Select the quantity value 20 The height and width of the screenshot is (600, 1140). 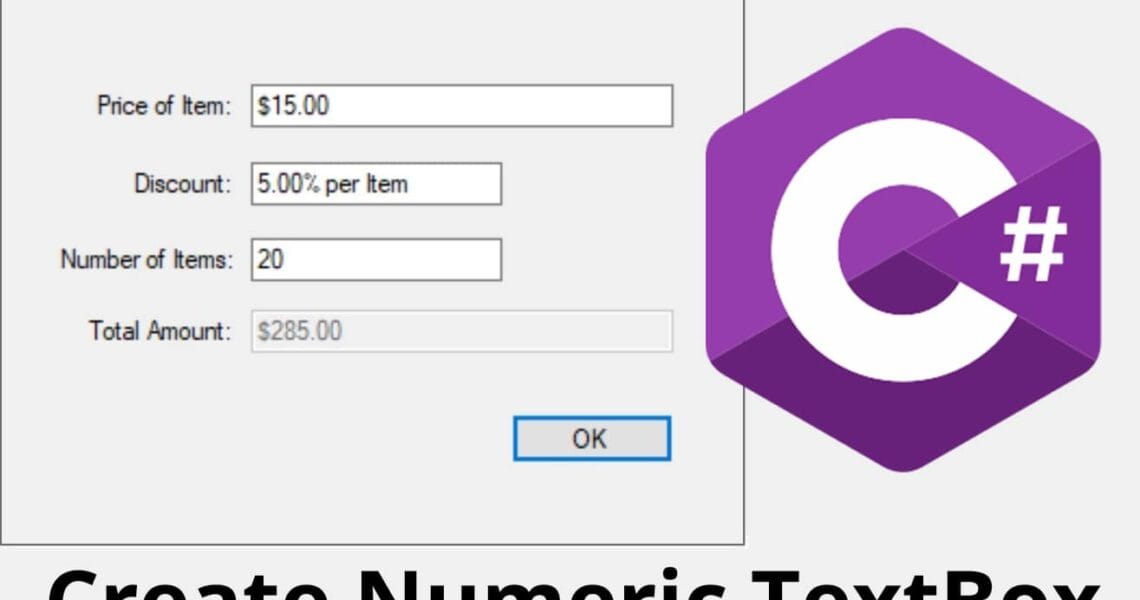(x=268, y=260)
